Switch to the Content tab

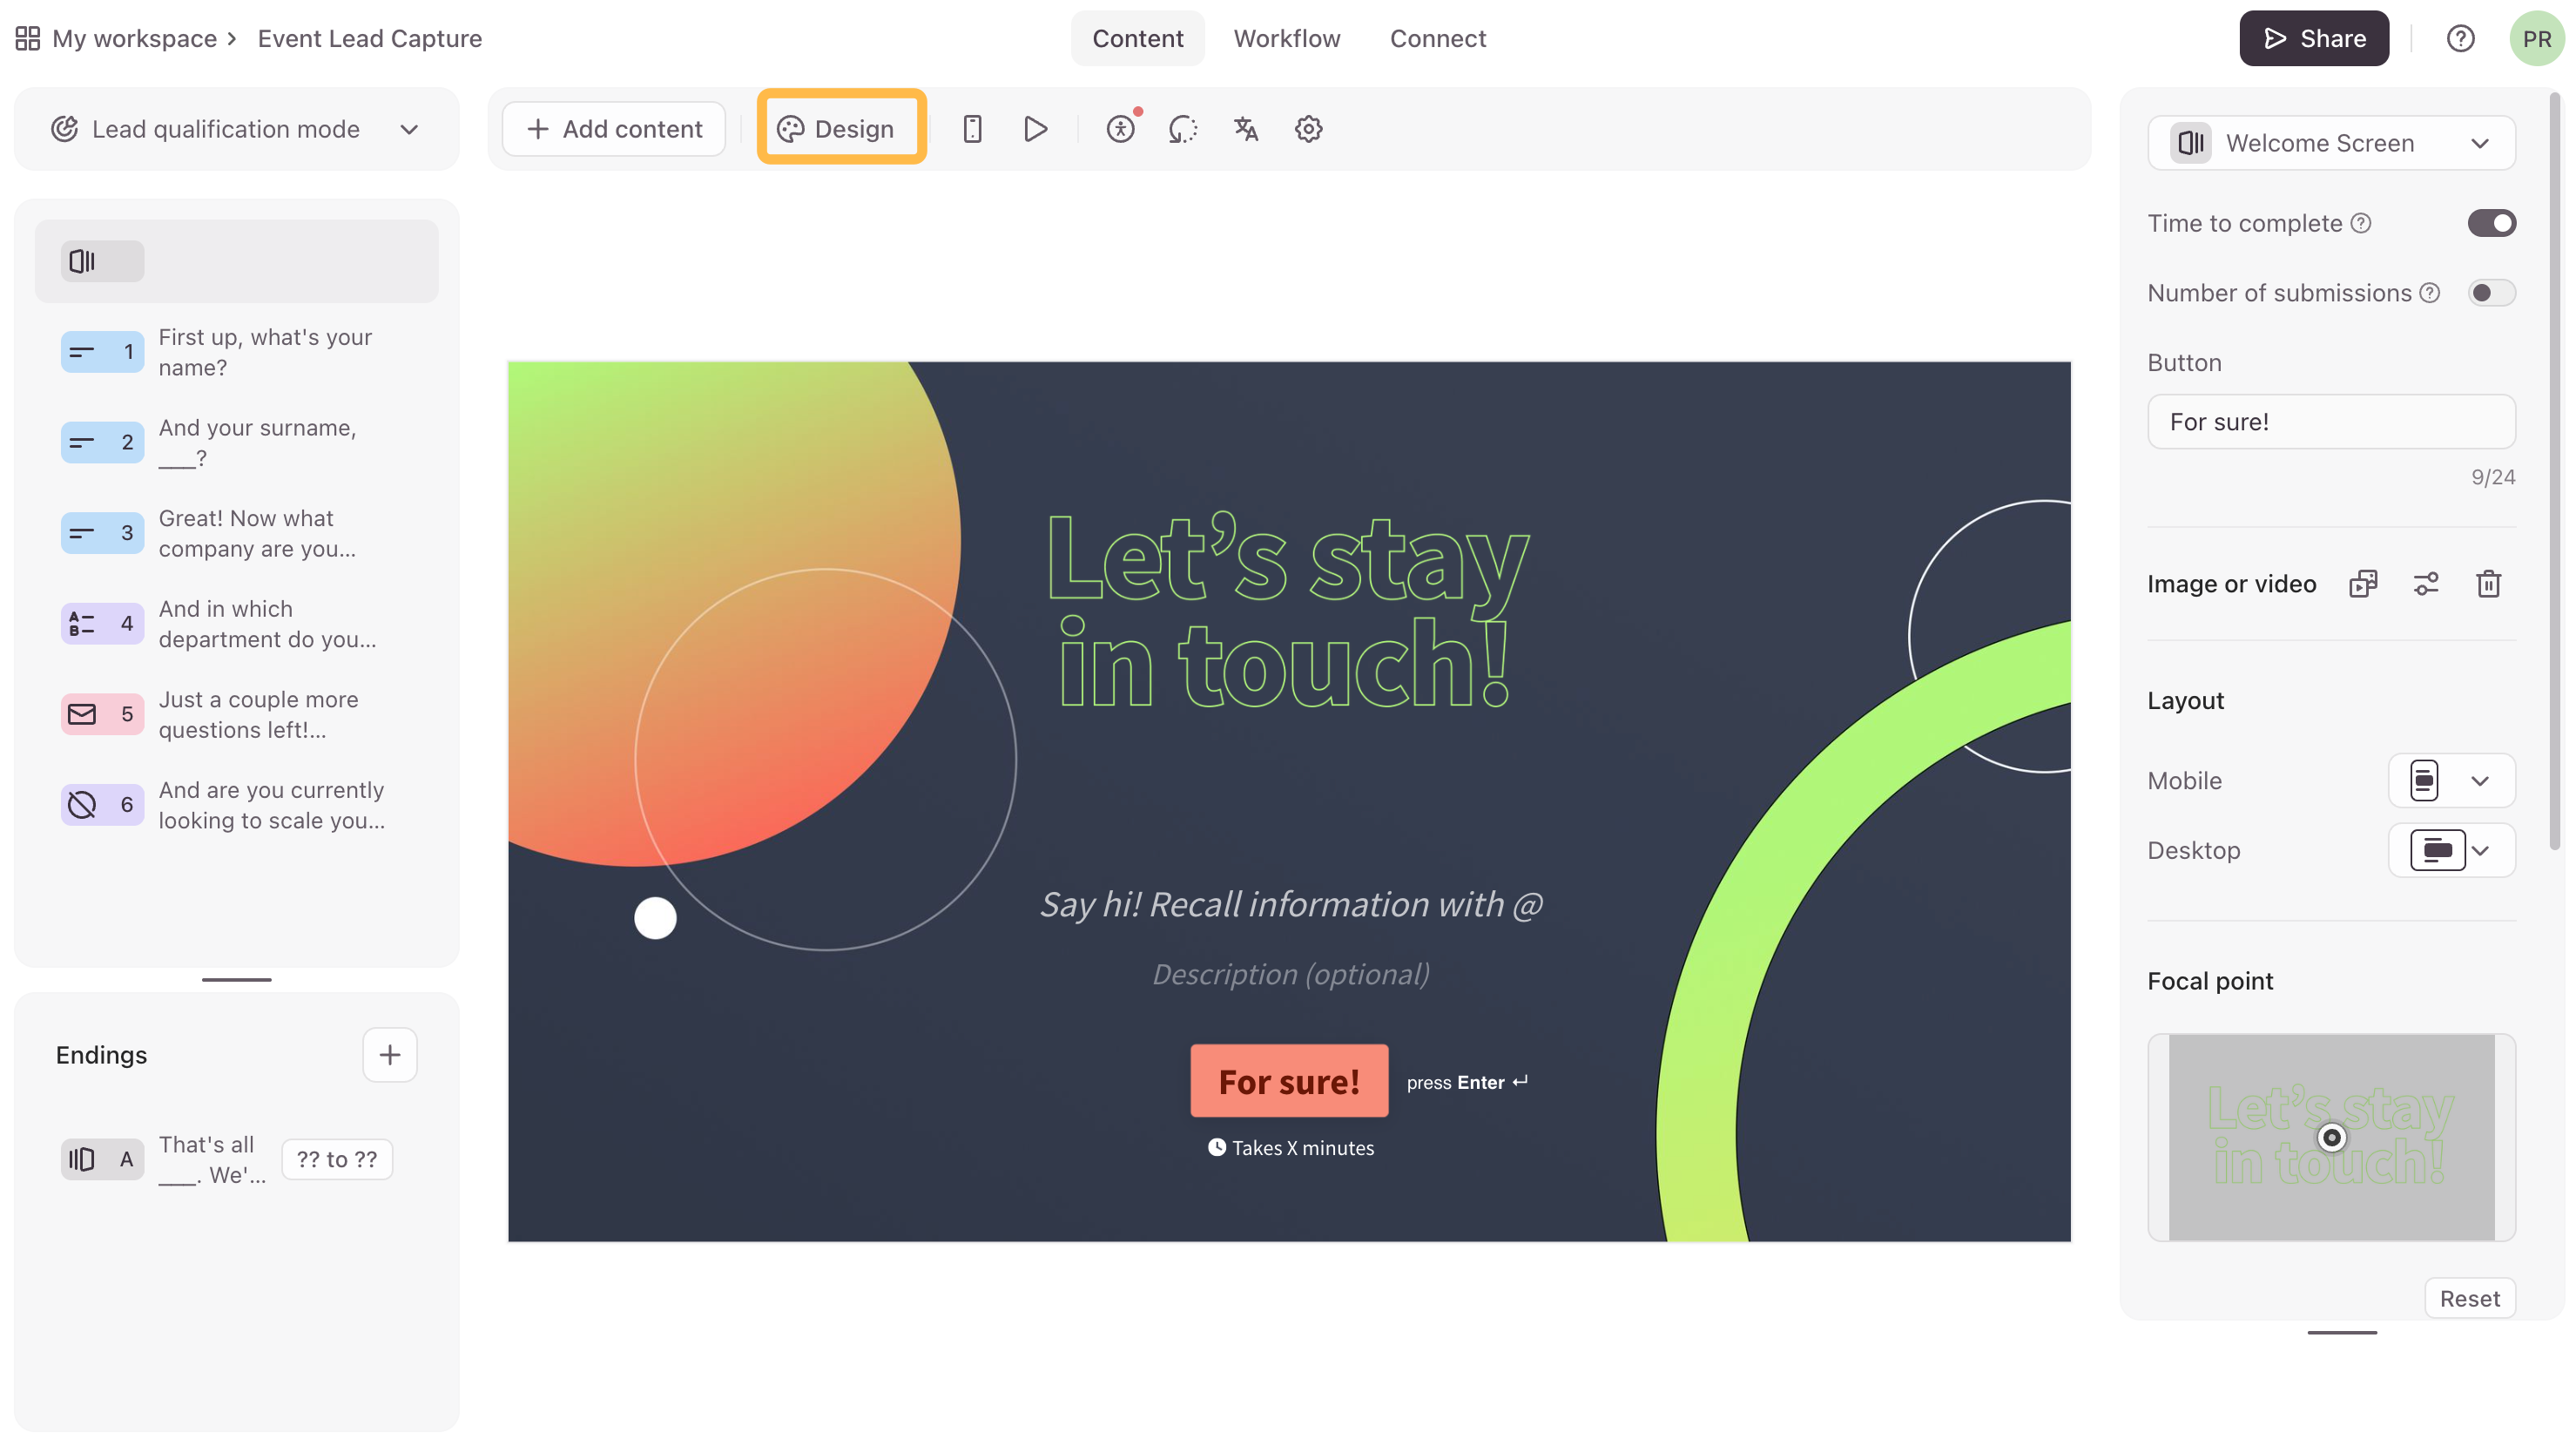click(x=1137, y=38)
